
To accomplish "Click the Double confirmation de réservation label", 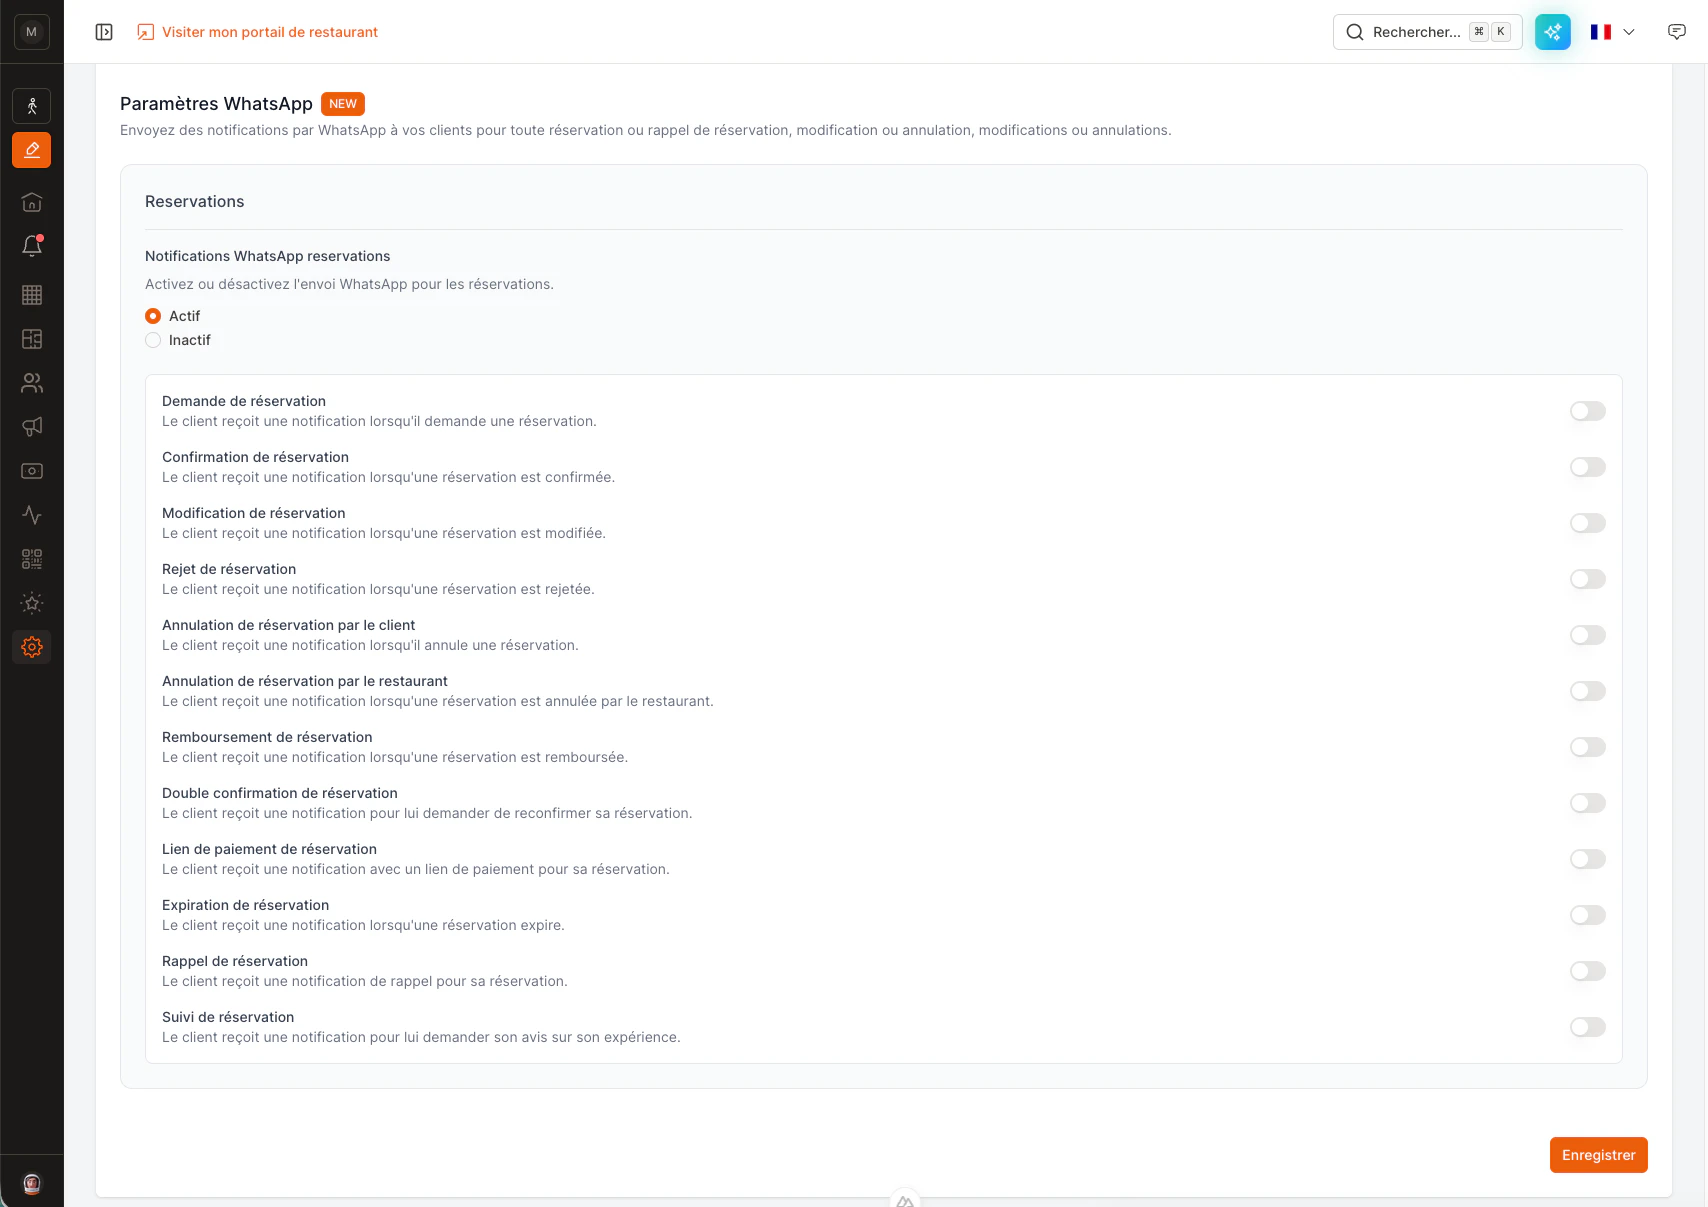I will pos(280,793).
